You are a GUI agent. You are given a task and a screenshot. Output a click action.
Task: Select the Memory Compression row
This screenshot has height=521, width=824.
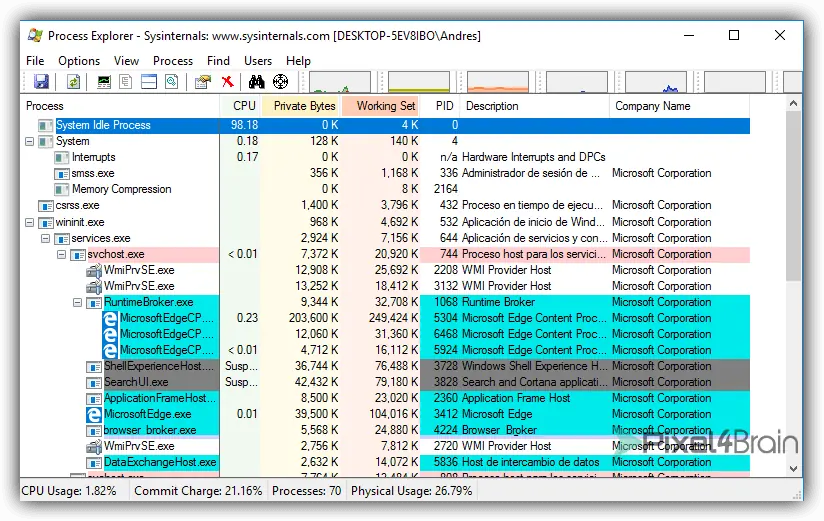[x=385, y=190]
